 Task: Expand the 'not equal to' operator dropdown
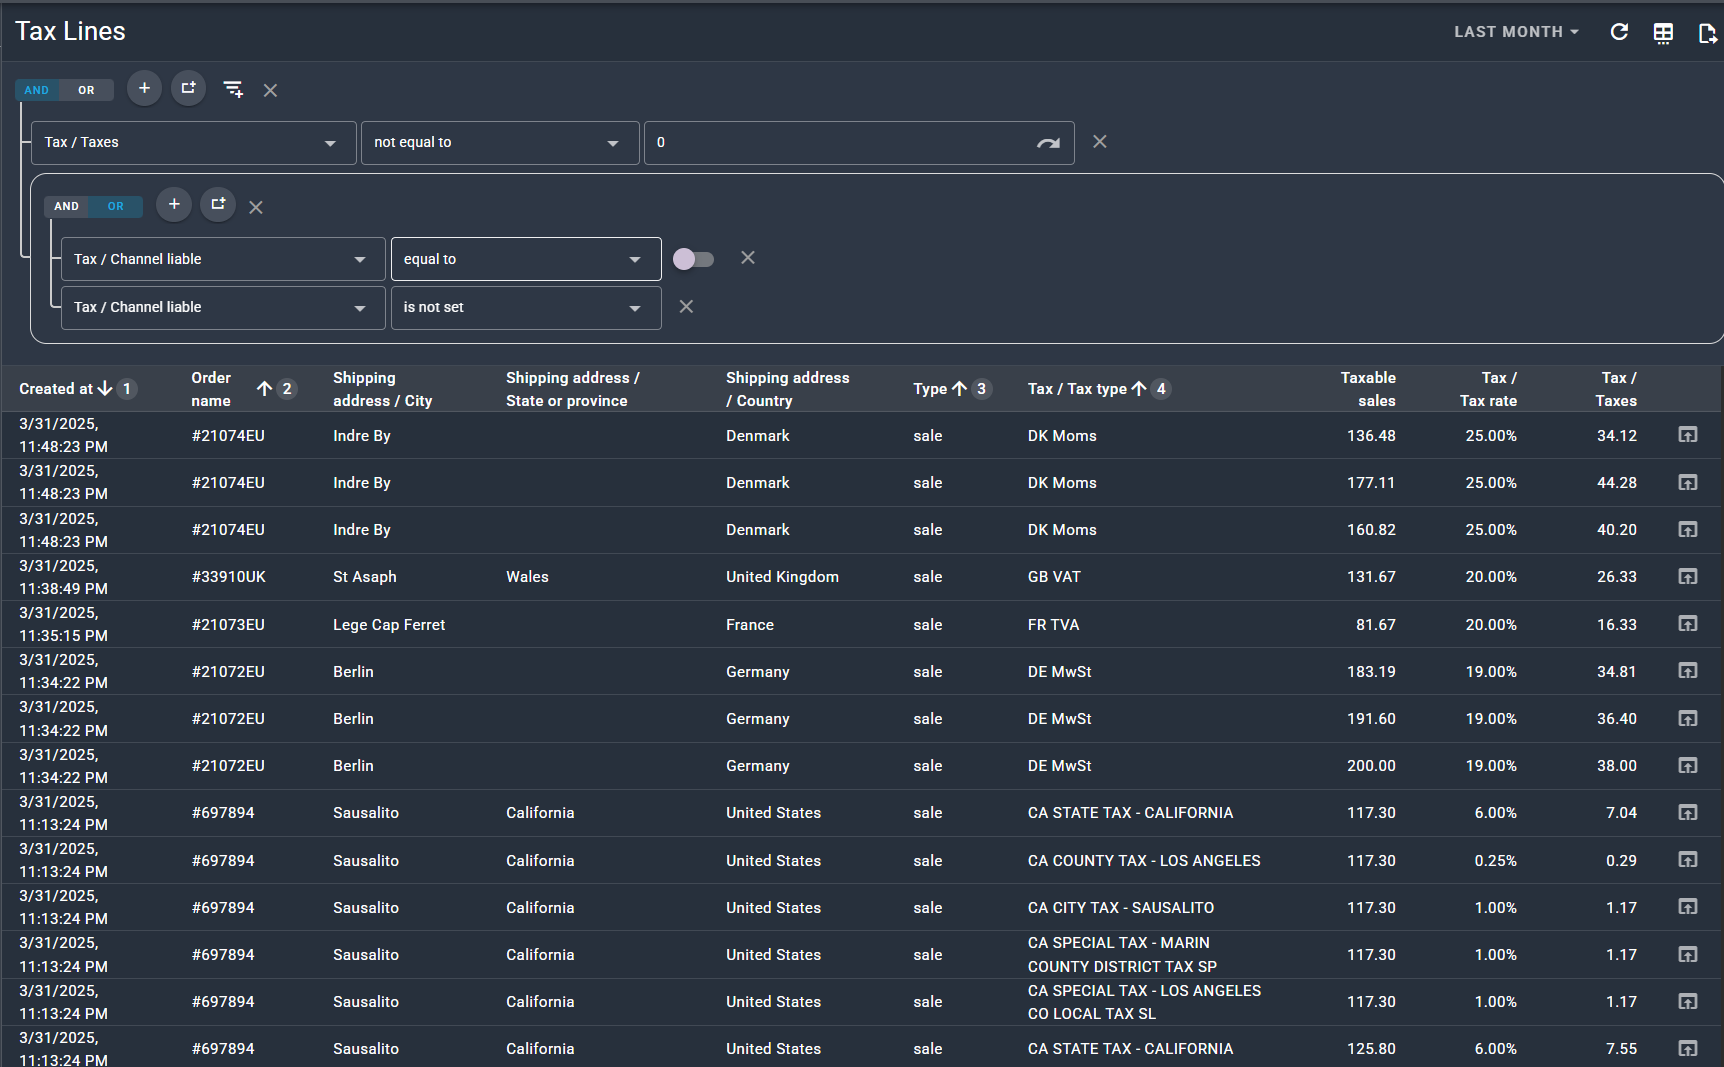[x=499, y=143]
